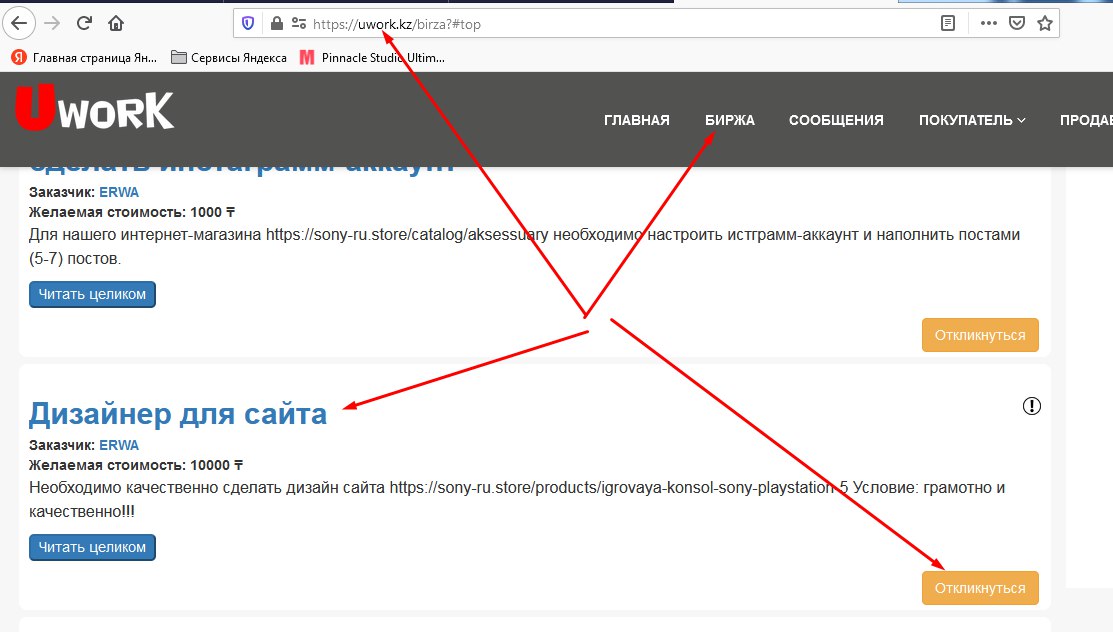Expand the ПОКУПАТЕЛЬ dropdown menu
Viewport: 1113px width, 632px height.
tap(972, 120)
